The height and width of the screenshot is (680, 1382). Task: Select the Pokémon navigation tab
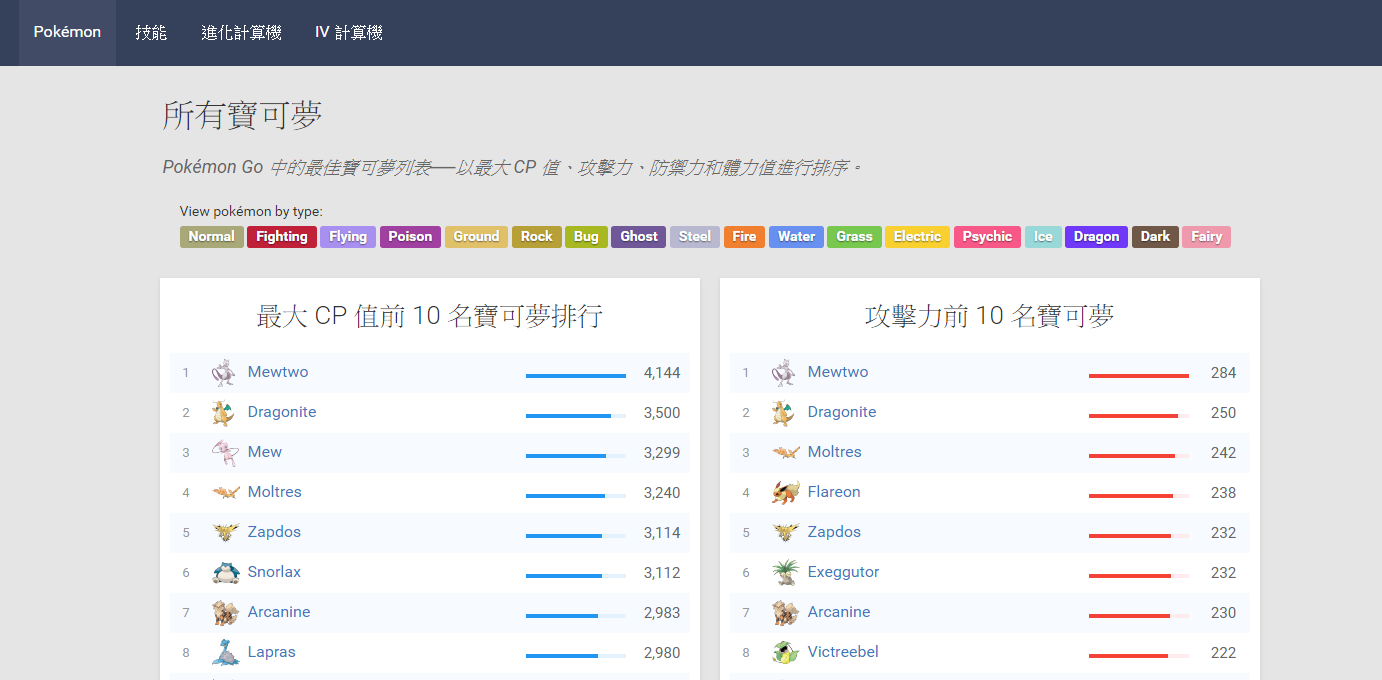pos(67,33)
